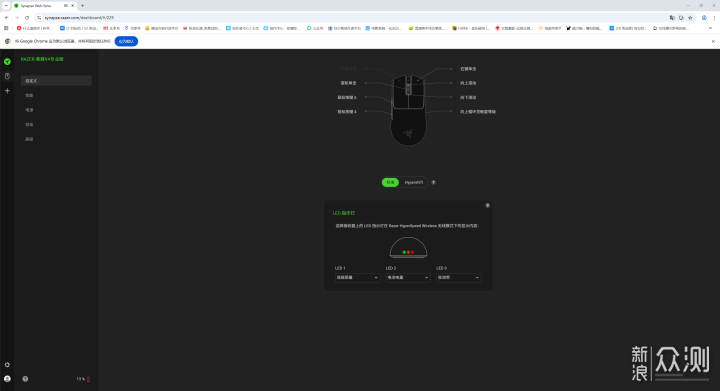Click the LED 指示灯 panel title
The image size is (720, 391).
(x=343, y=213)
